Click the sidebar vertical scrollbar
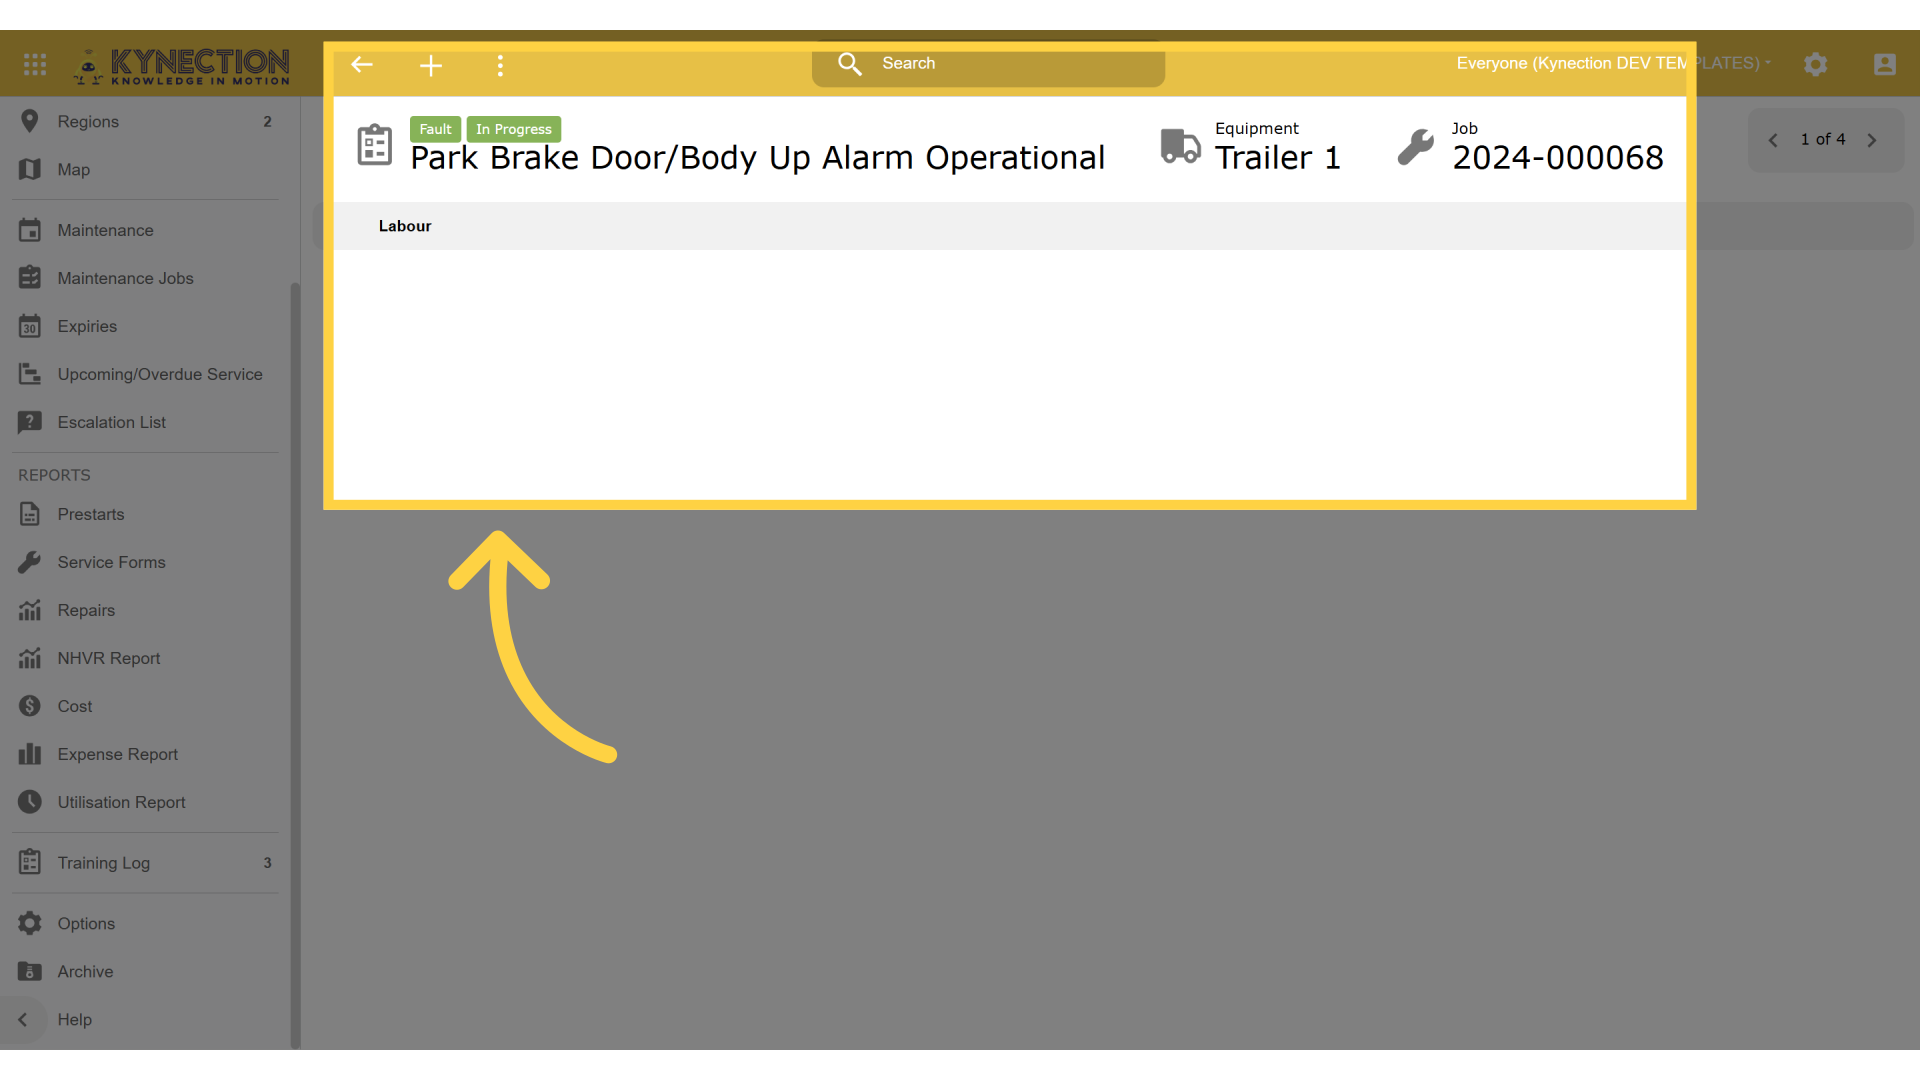The height and width of the screenshot is (1080, 1920). point(295,665)
